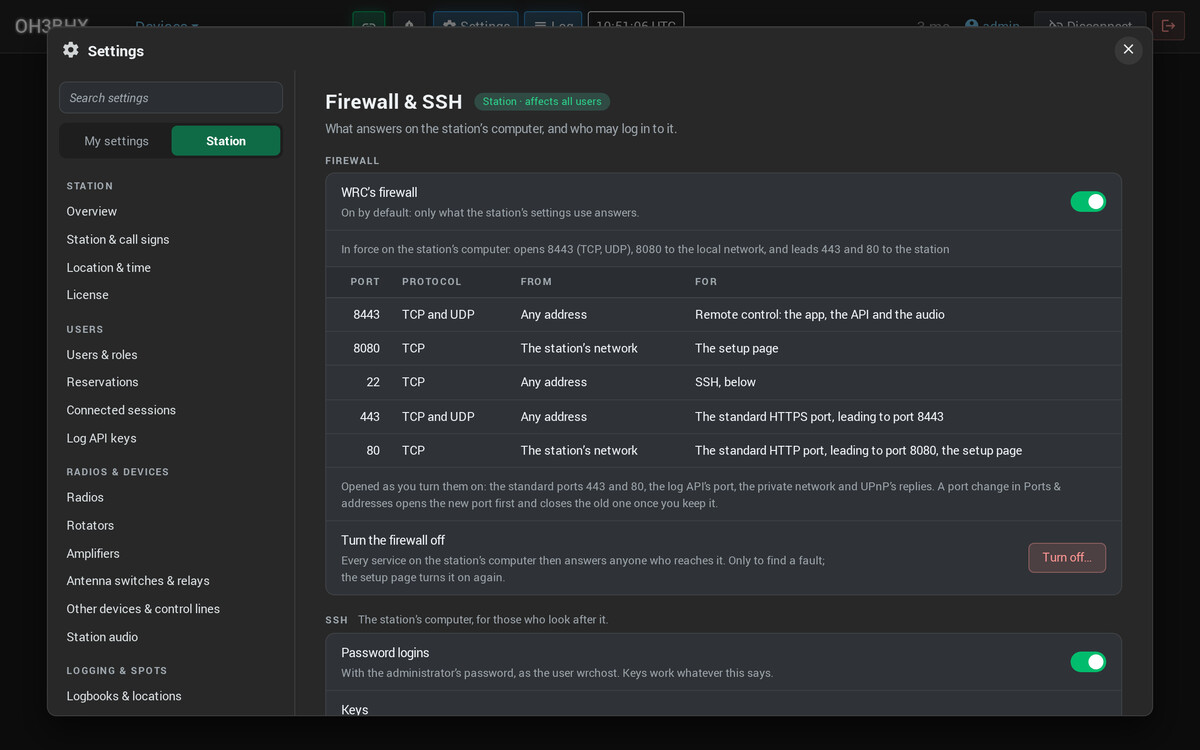1200x750 pixels.
Task: Click the FROM column header
Action: [536, 282]
